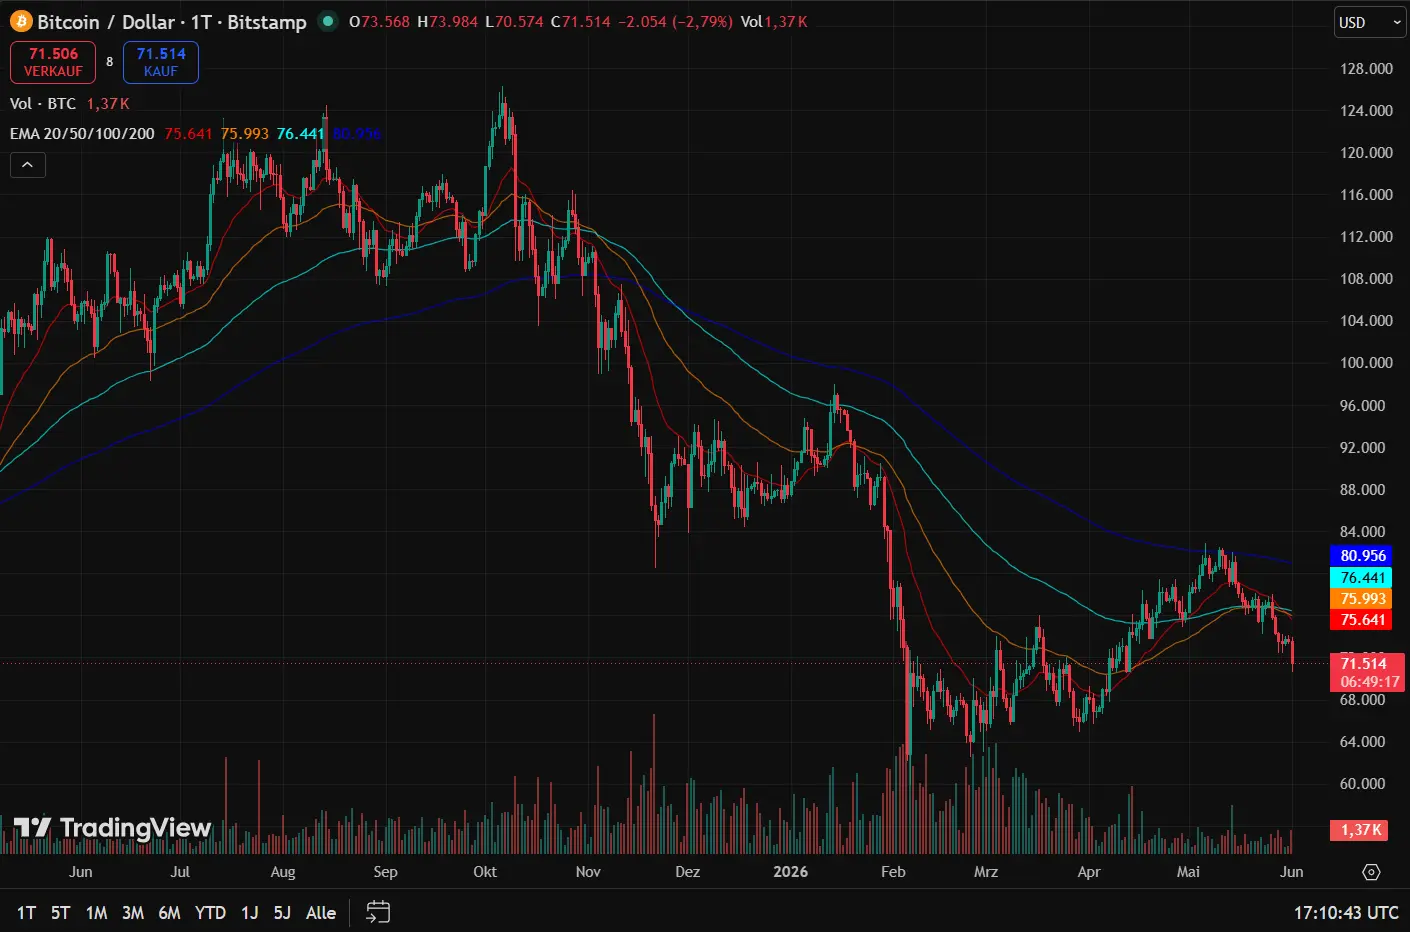Click the spread value 8 between prices

pos(110,62)
